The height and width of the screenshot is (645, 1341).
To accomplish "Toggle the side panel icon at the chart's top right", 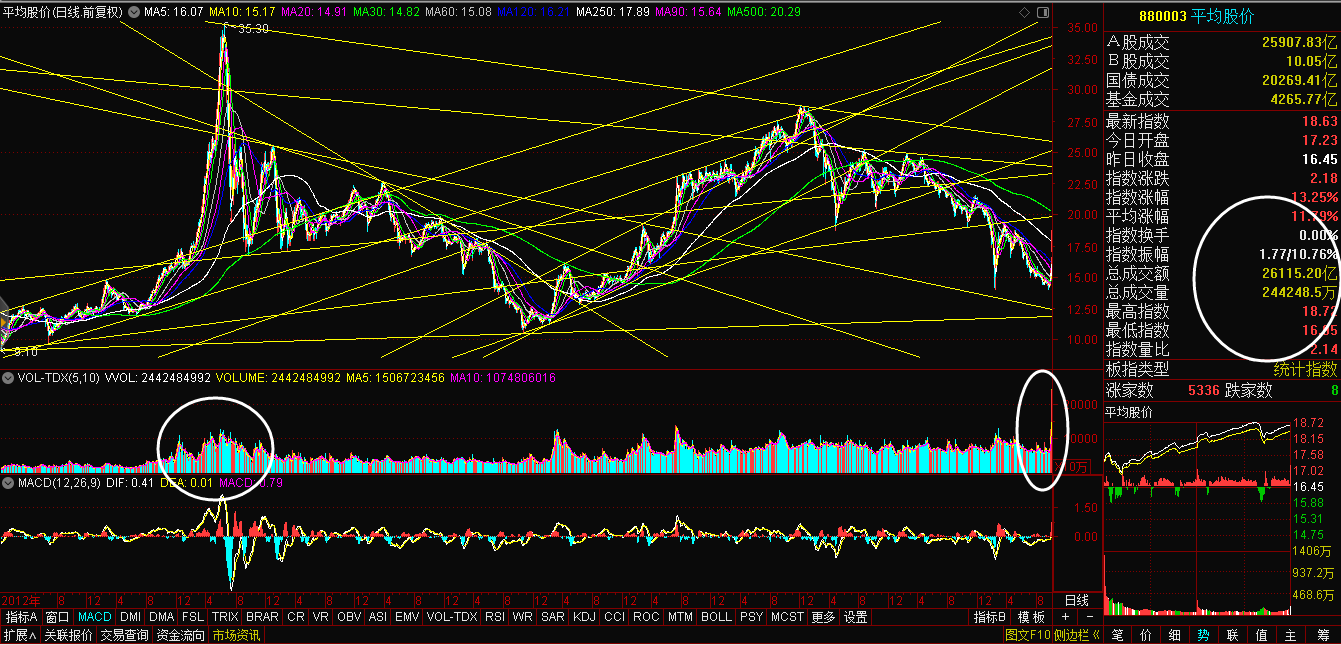I will tap(1042, 12).
